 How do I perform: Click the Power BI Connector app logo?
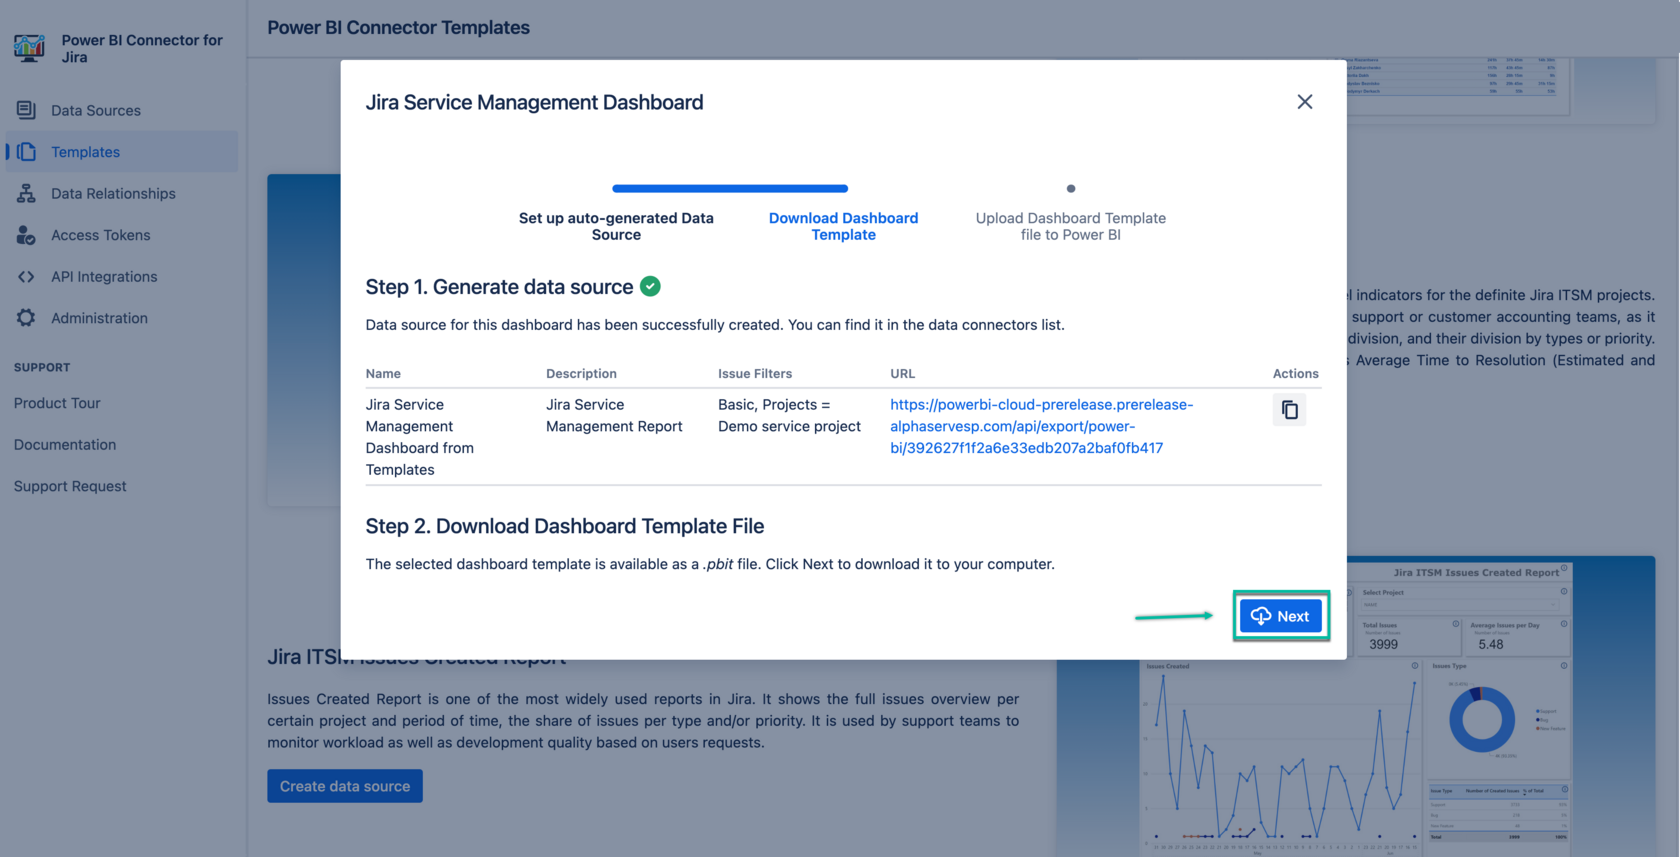[29, 47]
